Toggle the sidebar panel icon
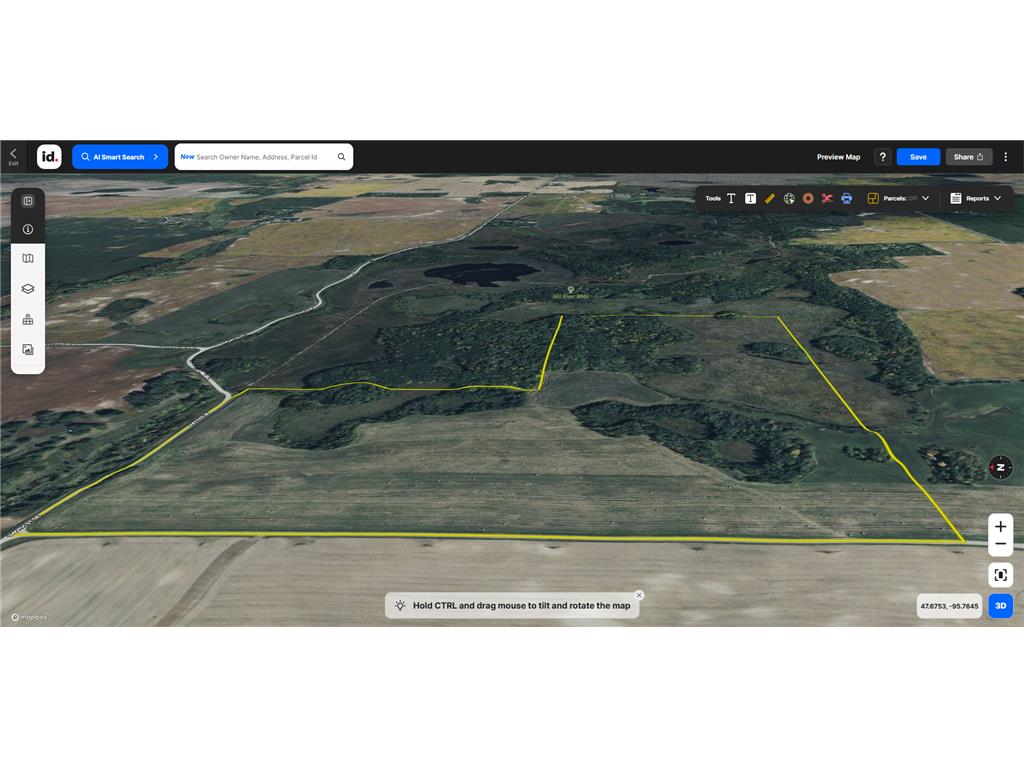This screenshot has height=768, width=1024. pyautogui.click(x=27, y=201)
